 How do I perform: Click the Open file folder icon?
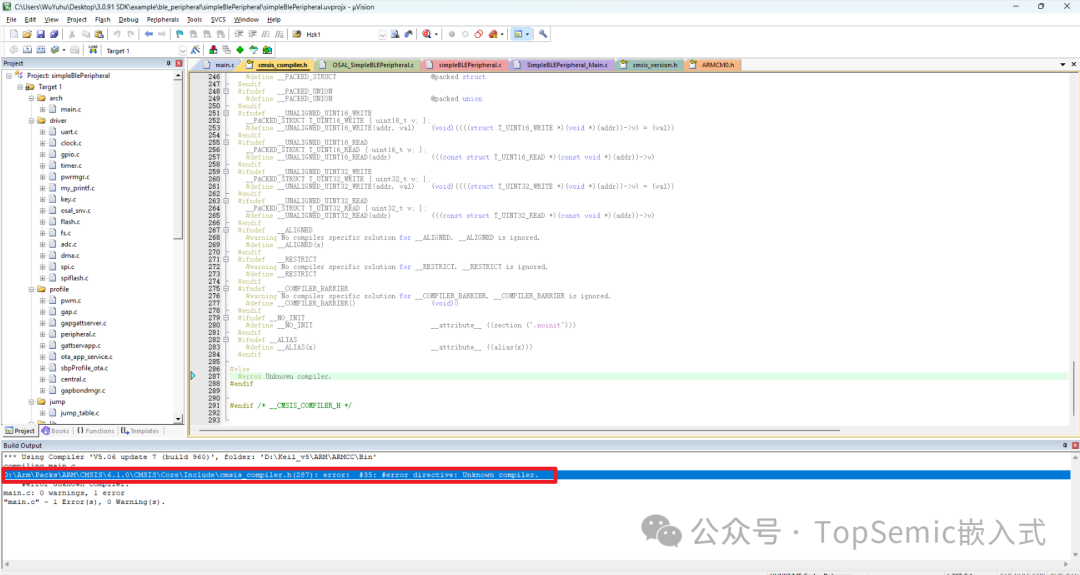coord(27,34)
